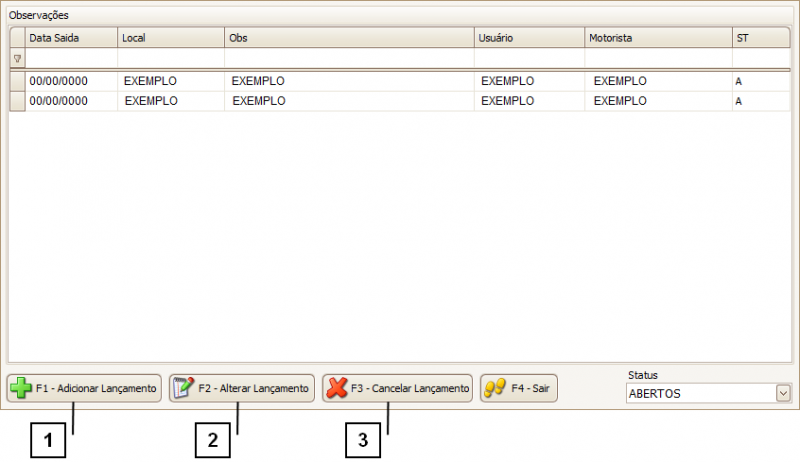Click the funnel filter icon in grid

(17, 59)
